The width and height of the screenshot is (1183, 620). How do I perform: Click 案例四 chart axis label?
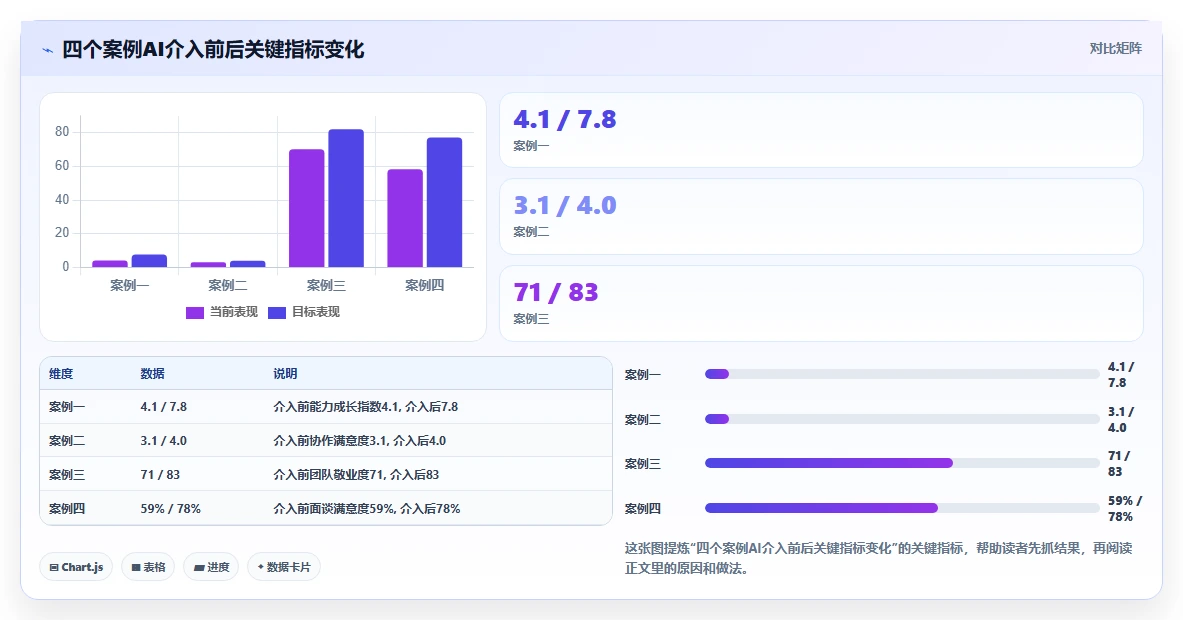(425, 285)
